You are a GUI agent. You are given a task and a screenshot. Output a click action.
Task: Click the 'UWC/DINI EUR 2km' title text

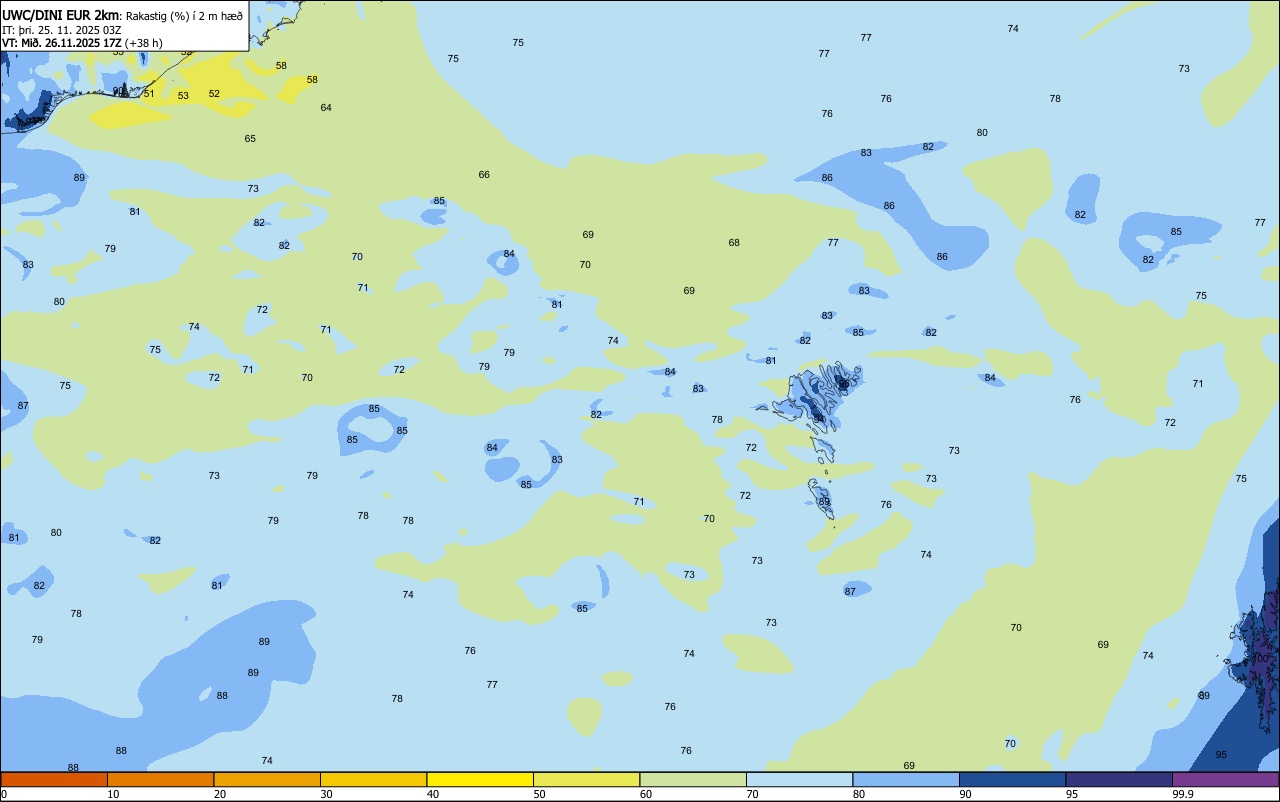point(60,15)
